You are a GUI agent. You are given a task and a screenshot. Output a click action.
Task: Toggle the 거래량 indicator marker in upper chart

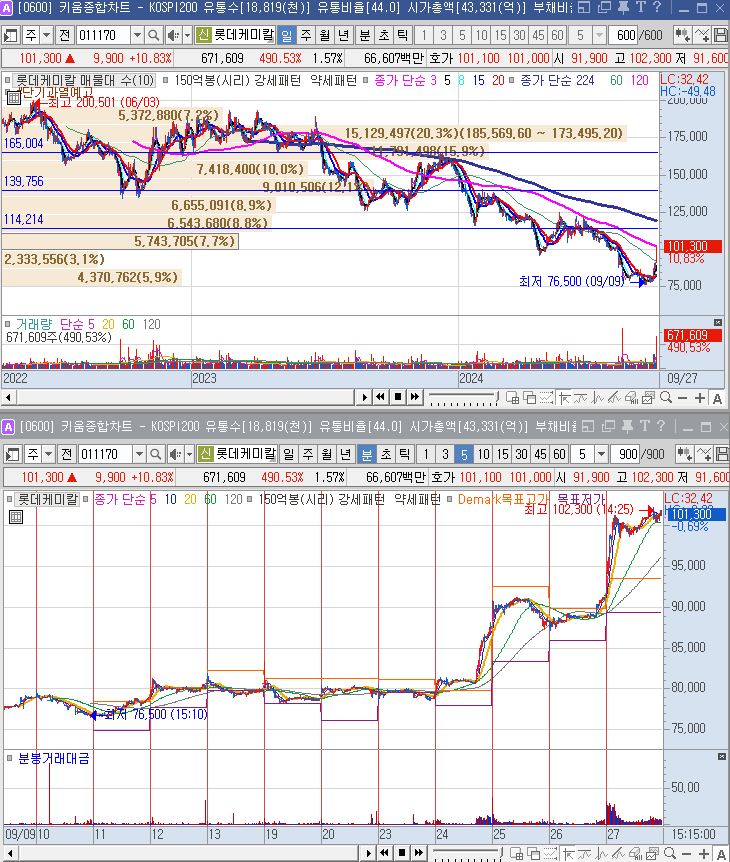pos(8,324)
